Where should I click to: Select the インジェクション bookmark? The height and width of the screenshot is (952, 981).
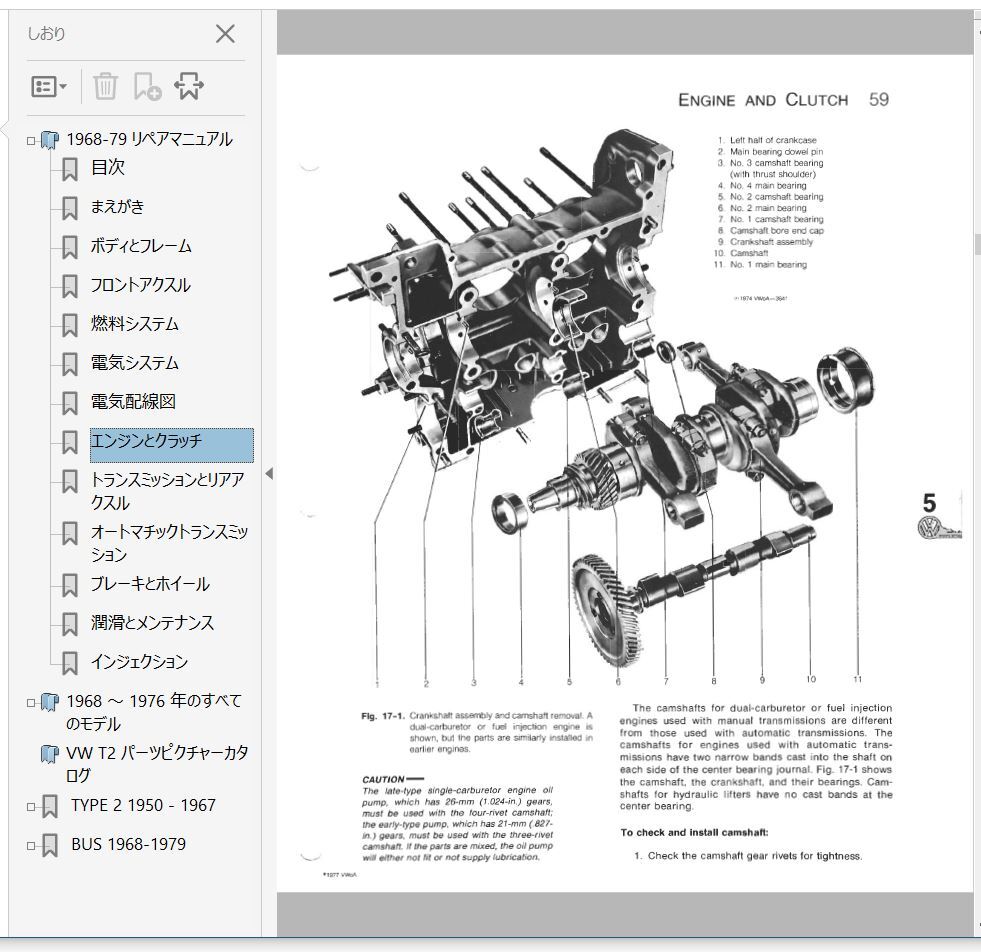[x=139, y=661]
